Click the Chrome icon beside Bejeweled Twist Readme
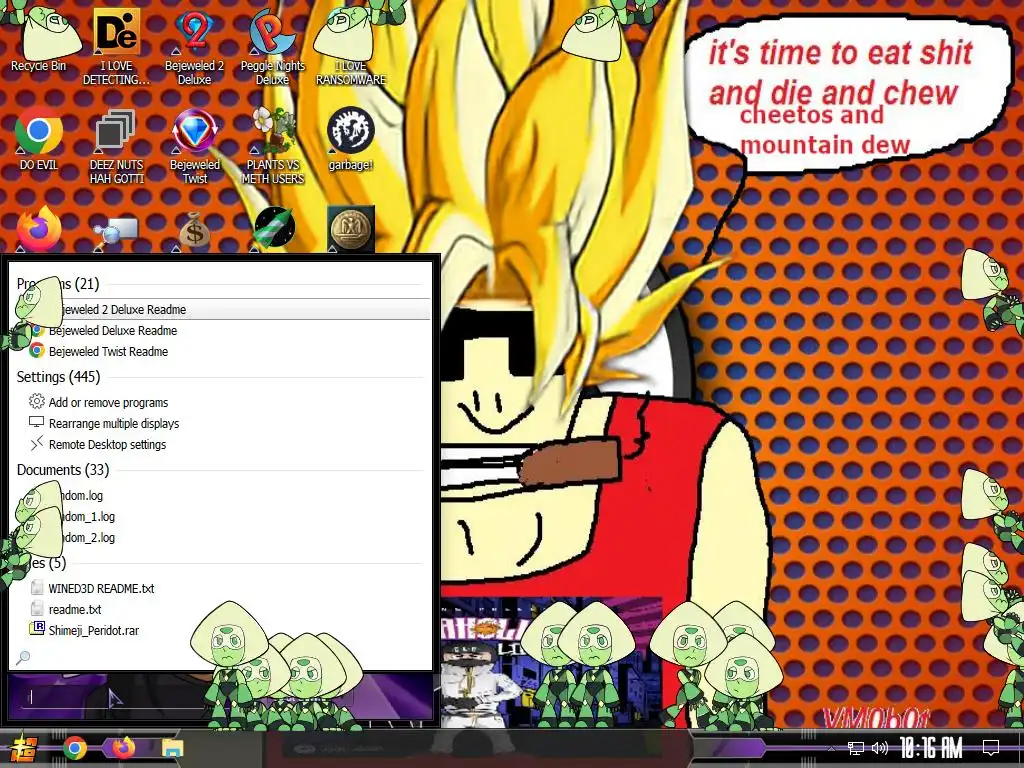The width and height of the screenshot is (1024, 768). (x=37, y=351)
